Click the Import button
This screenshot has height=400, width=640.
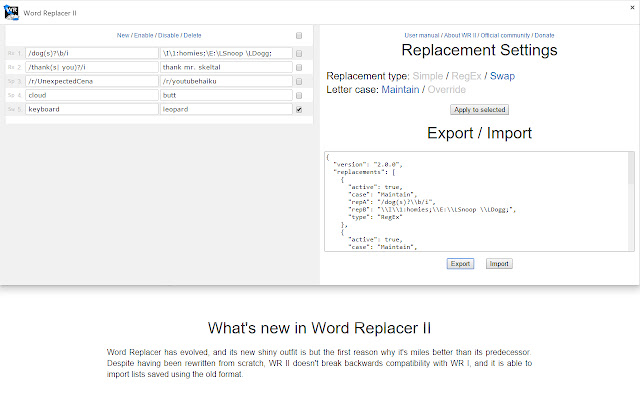498,264
